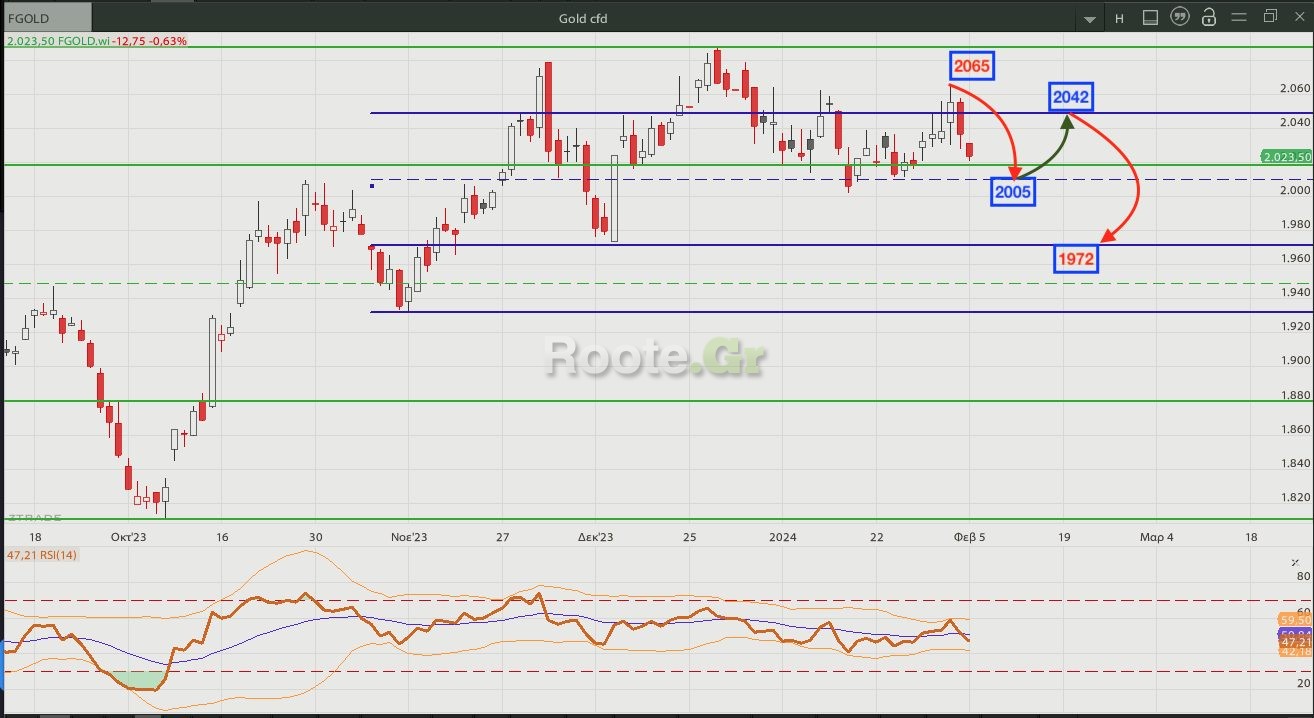The width and height of the screenshot is (1314, 718).
Task: Click the 47,21 RSI value tag
Action: (1295, 642)
